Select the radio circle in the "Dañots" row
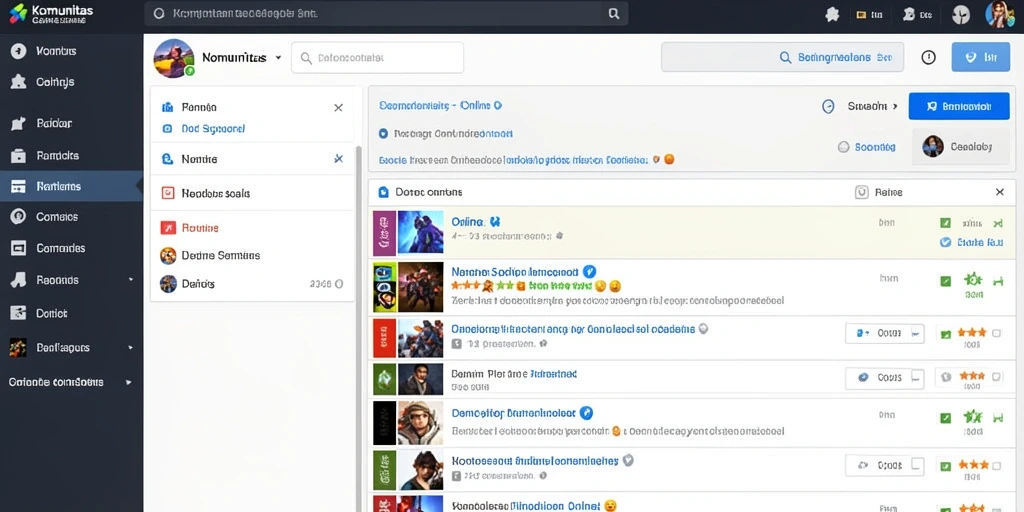 coord(338,284)
